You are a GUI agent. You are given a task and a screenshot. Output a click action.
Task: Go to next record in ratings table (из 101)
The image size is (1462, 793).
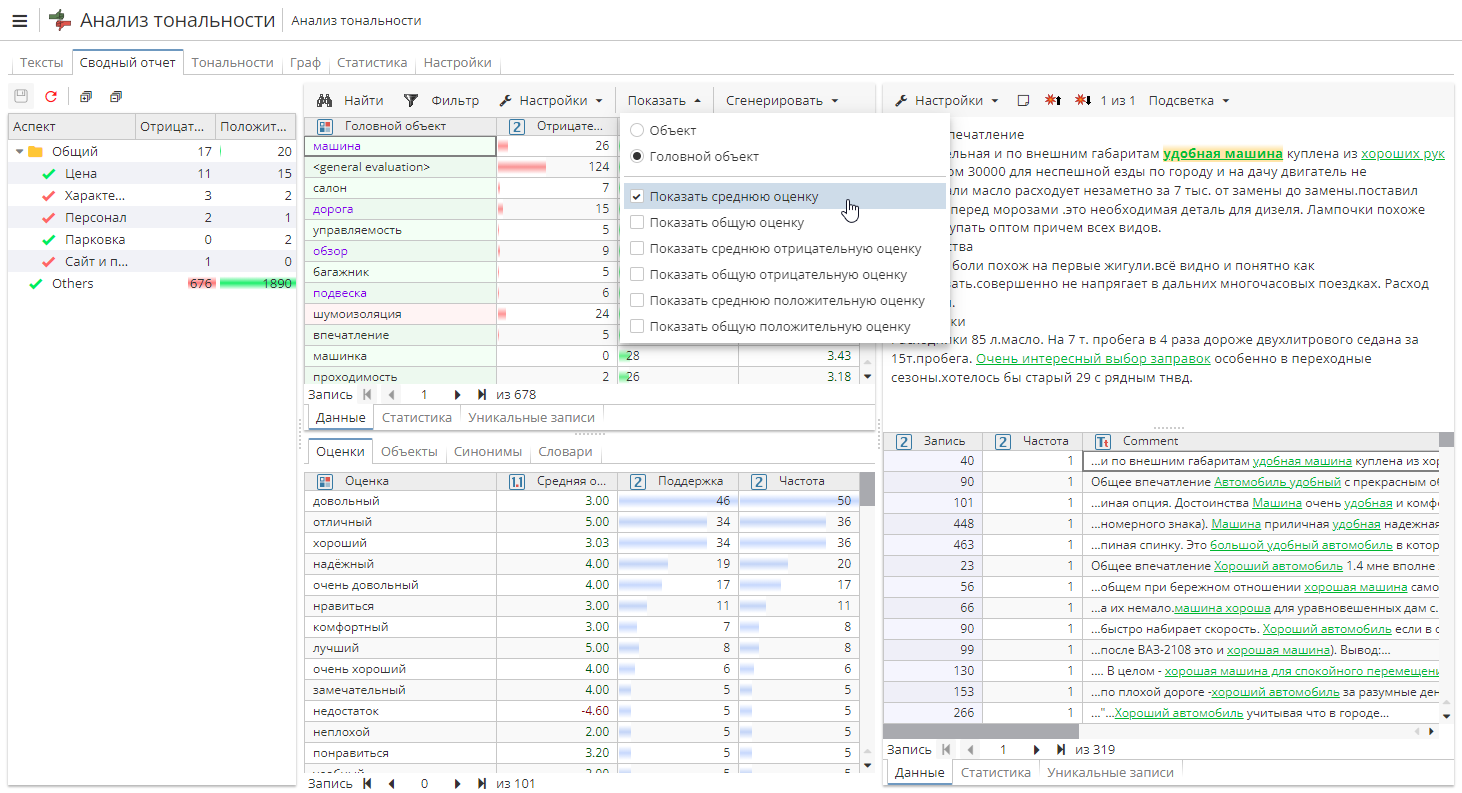point(457,784)
